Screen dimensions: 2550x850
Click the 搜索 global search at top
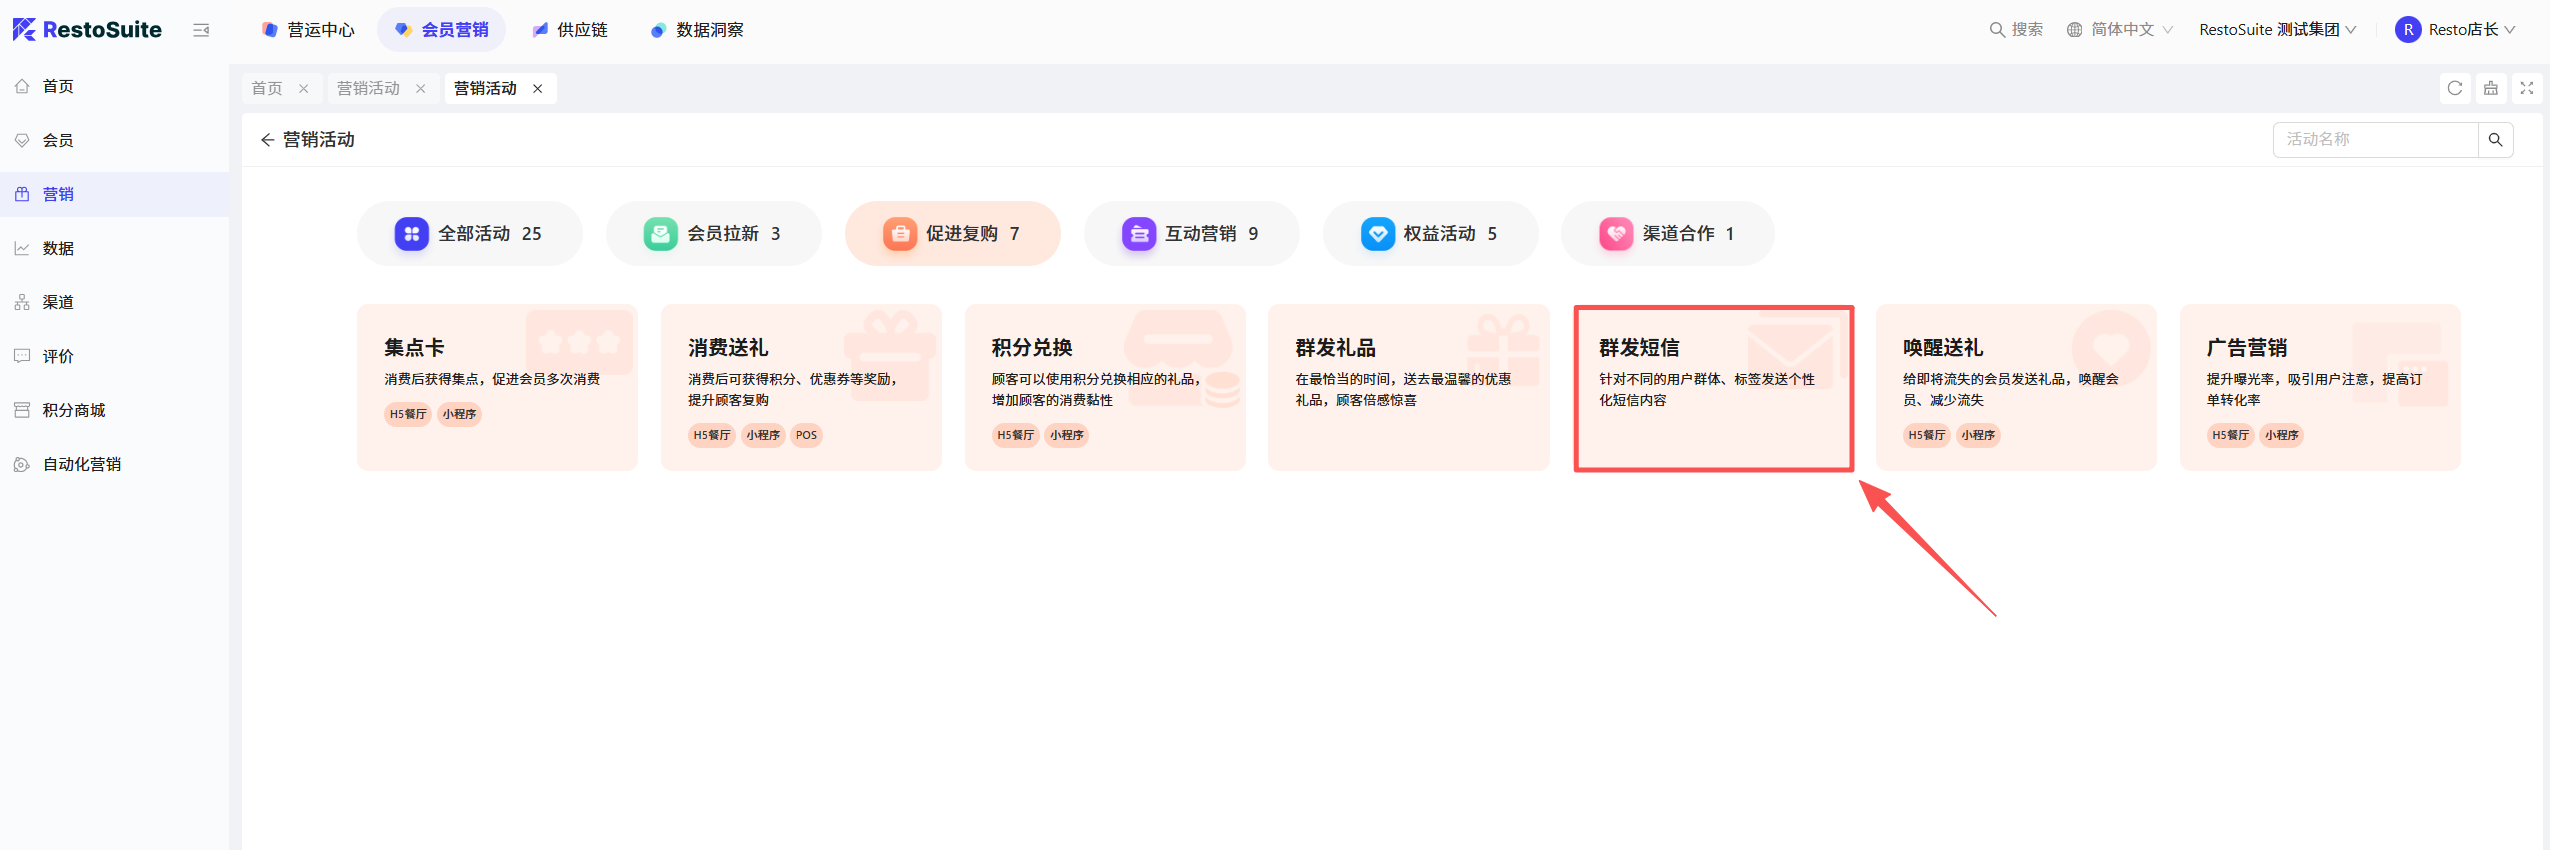pos(2015,30)
